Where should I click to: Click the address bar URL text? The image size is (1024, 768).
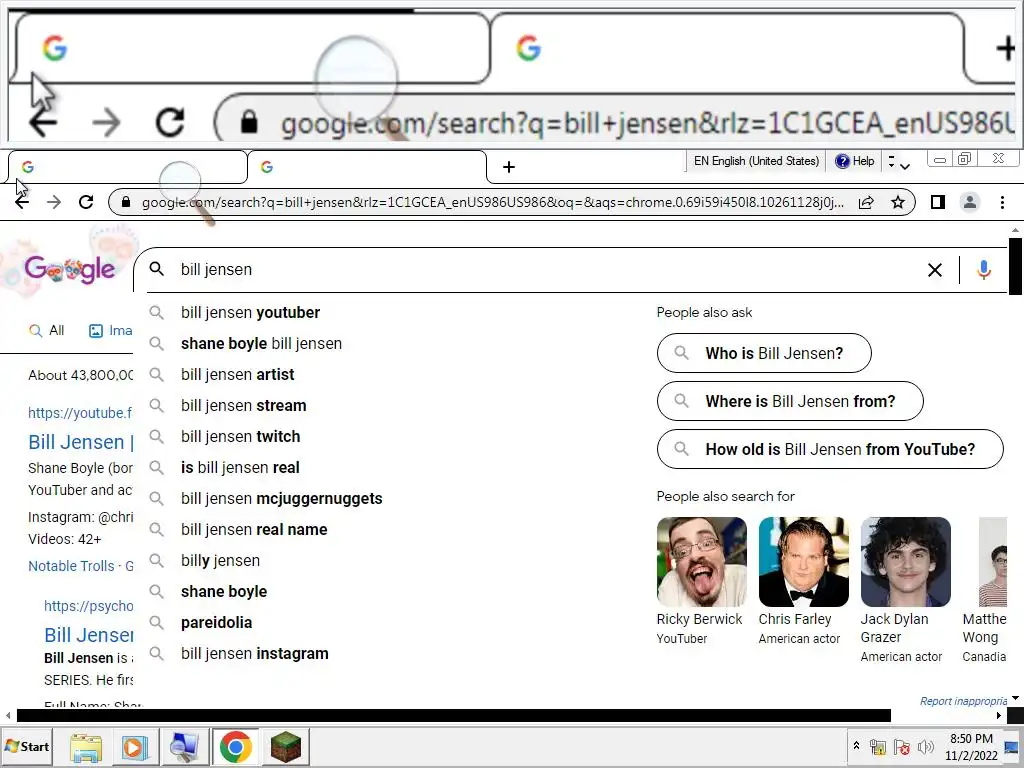tap(492, 202)
